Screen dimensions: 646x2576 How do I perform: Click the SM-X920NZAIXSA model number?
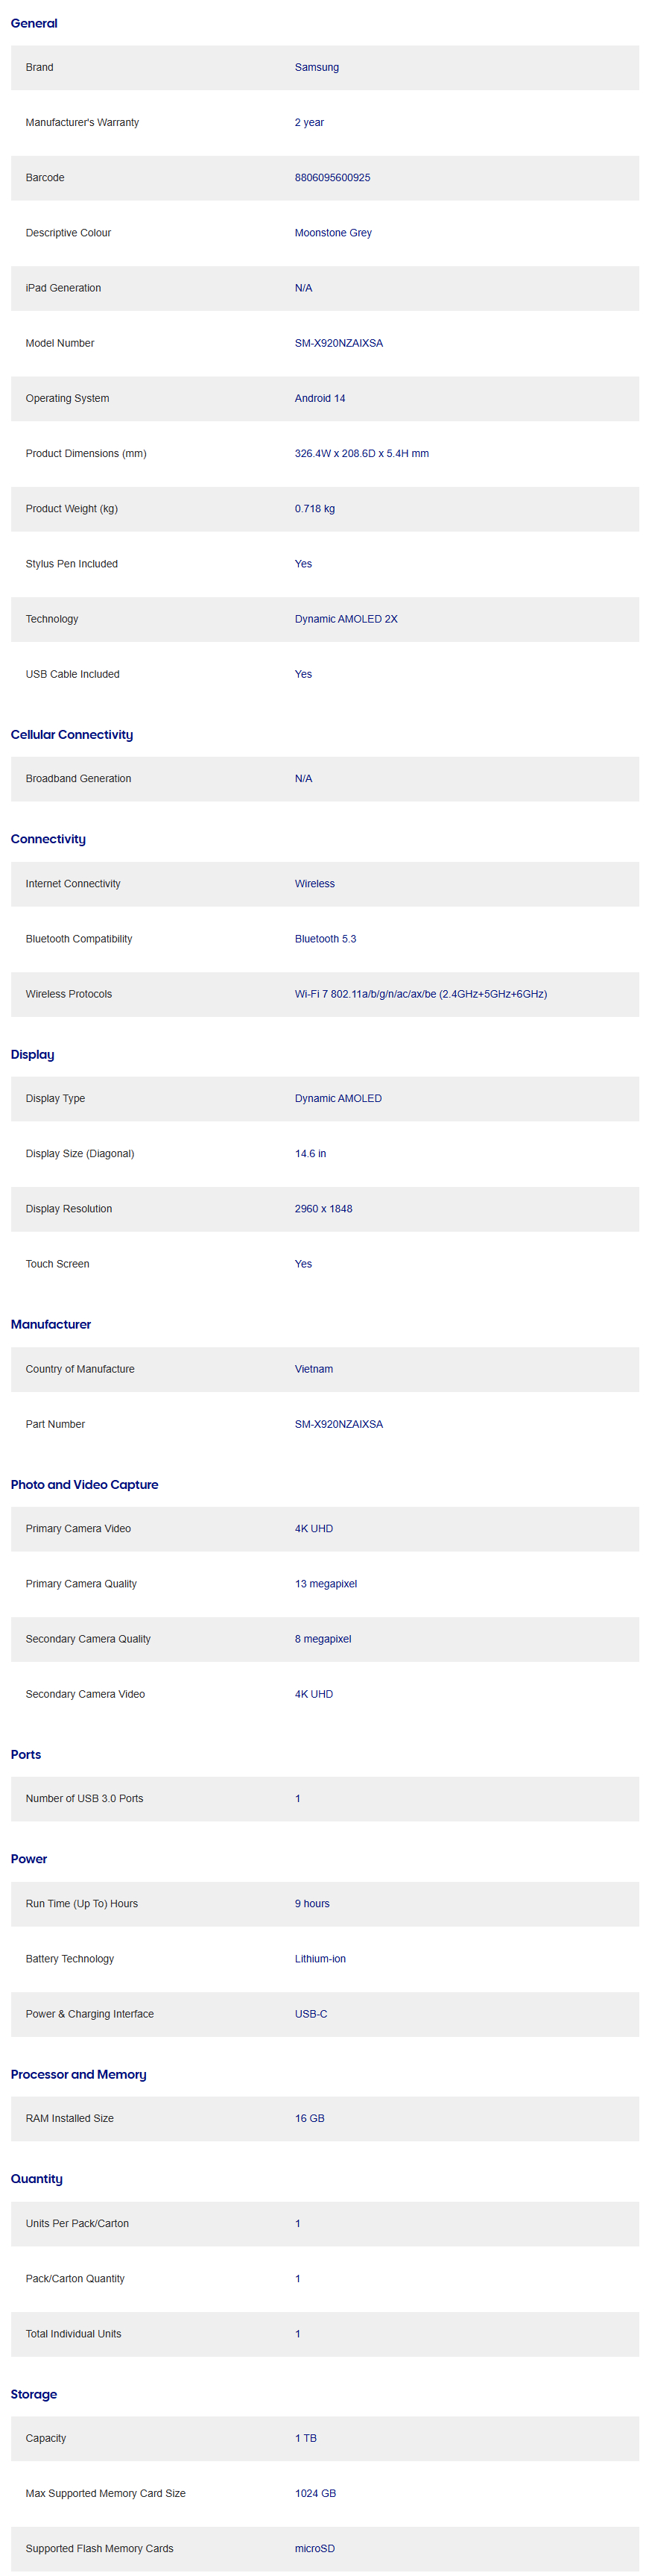(x=338, y=343)
